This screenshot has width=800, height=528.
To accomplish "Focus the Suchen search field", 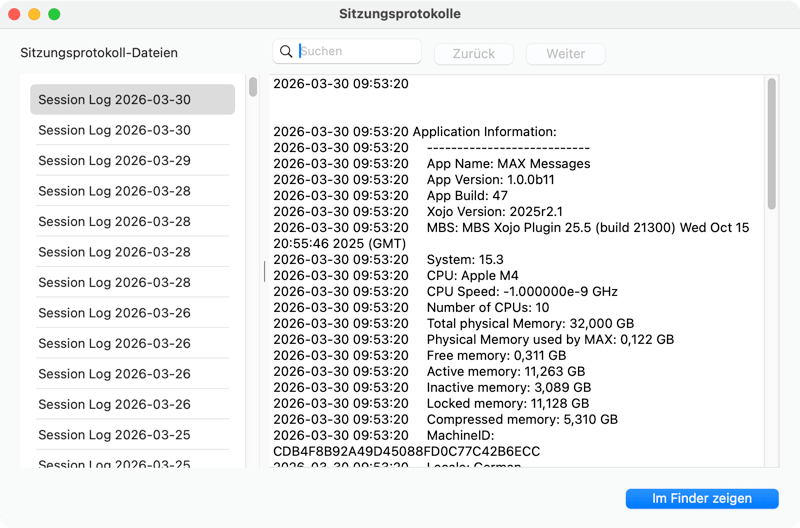I will 347,52.
